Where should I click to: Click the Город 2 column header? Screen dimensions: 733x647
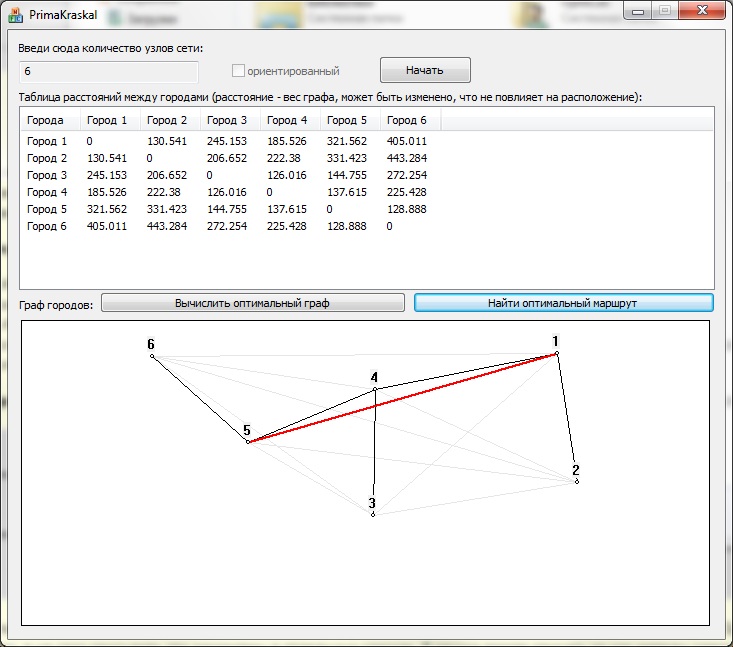coord(170,121)
